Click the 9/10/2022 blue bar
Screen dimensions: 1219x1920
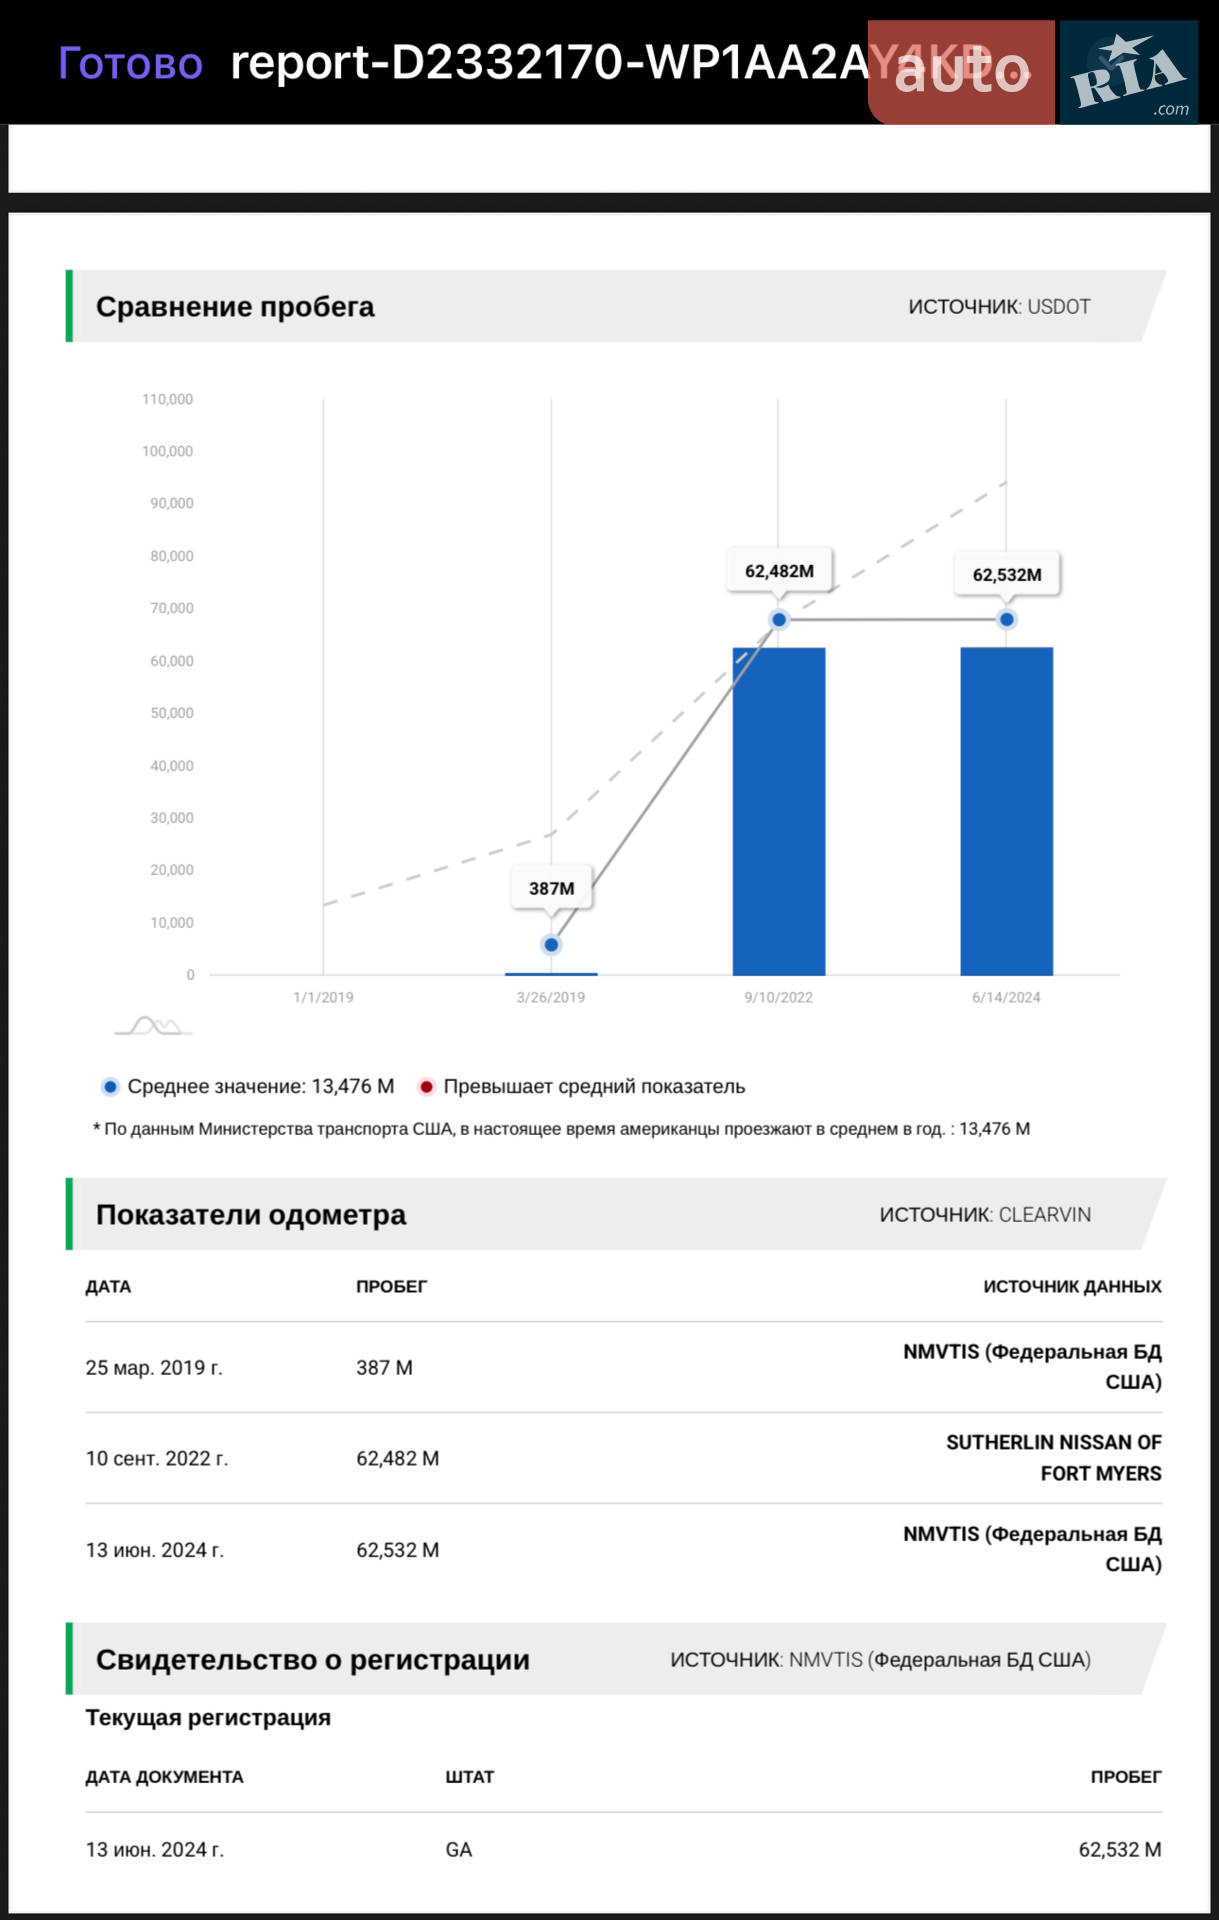[x=779, y=811]
